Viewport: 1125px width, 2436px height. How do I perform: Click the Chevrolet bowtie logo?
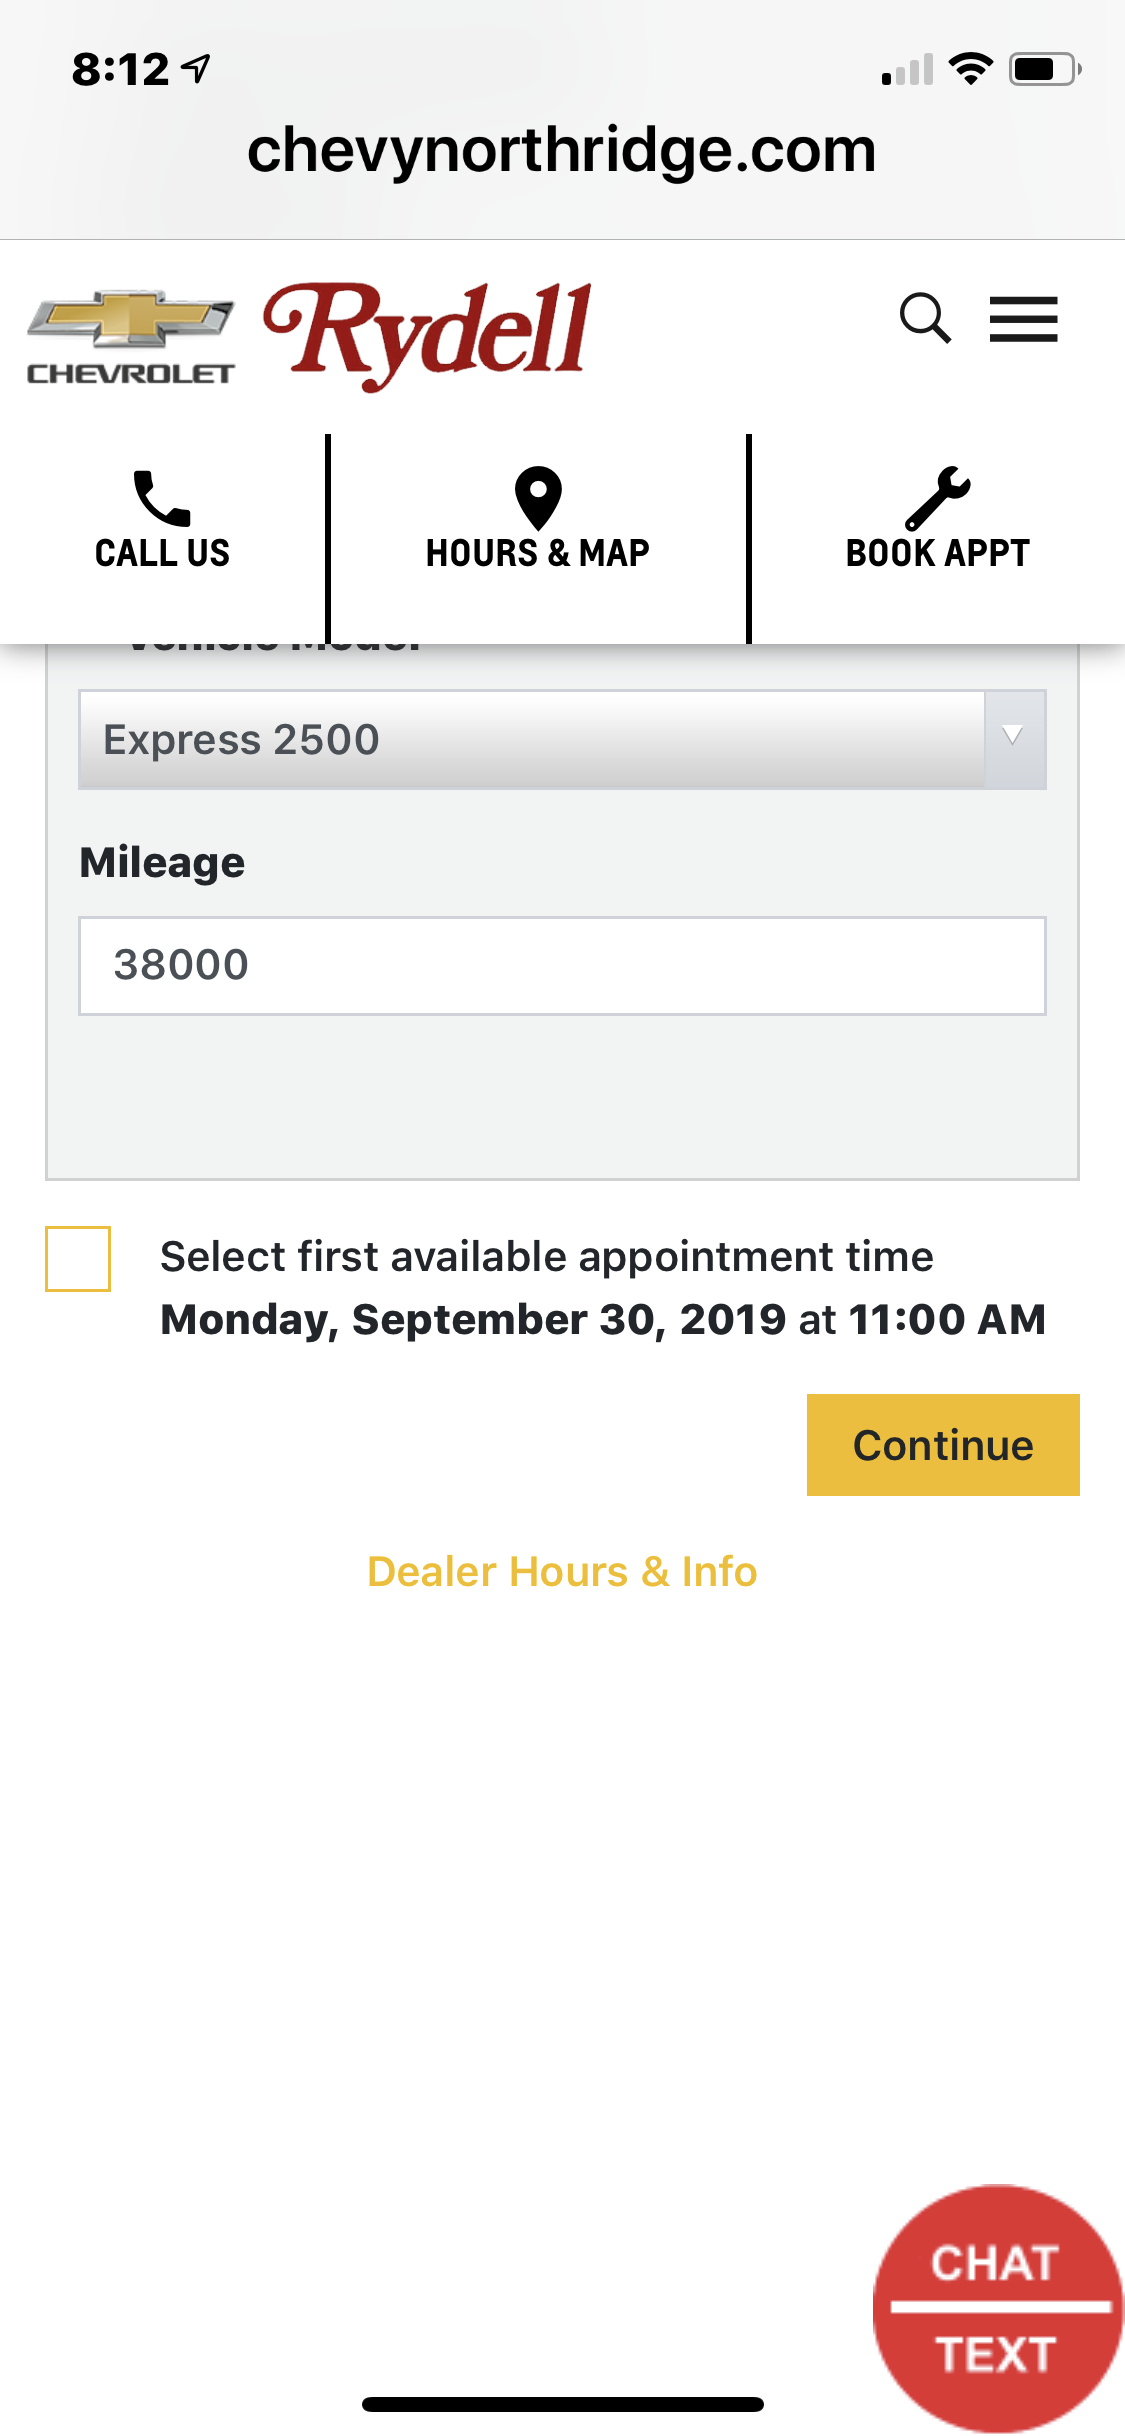(x=130, y=337)
